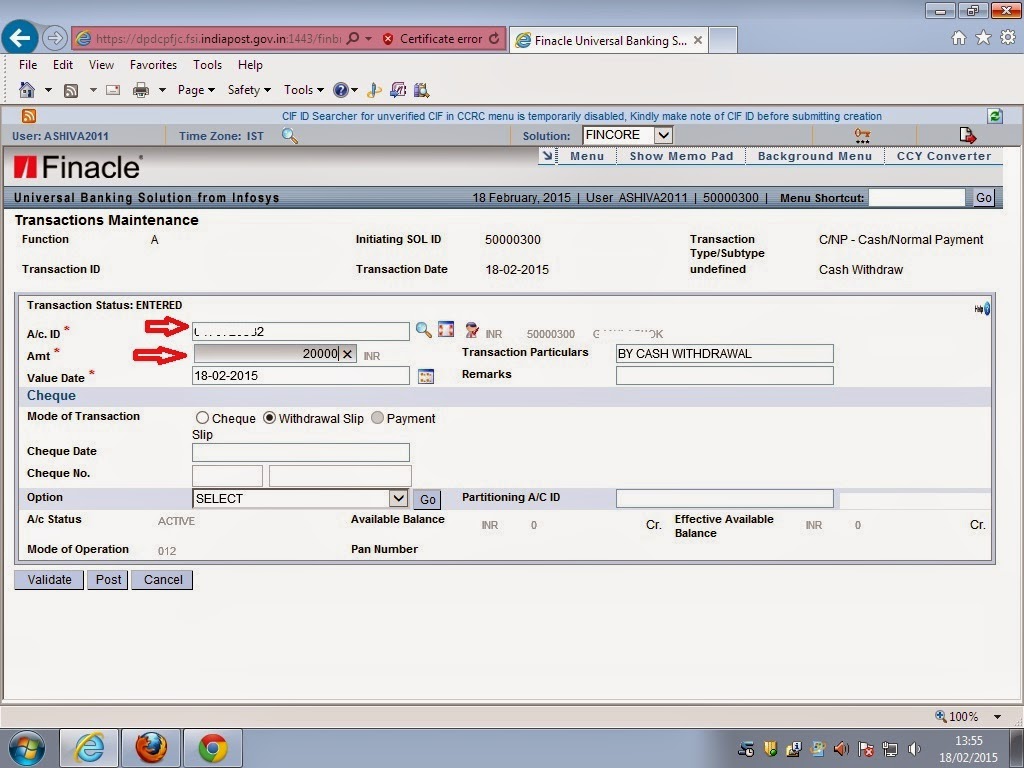
Task: Click the Partitioning A/C ID field
Action: coord(725,498)
